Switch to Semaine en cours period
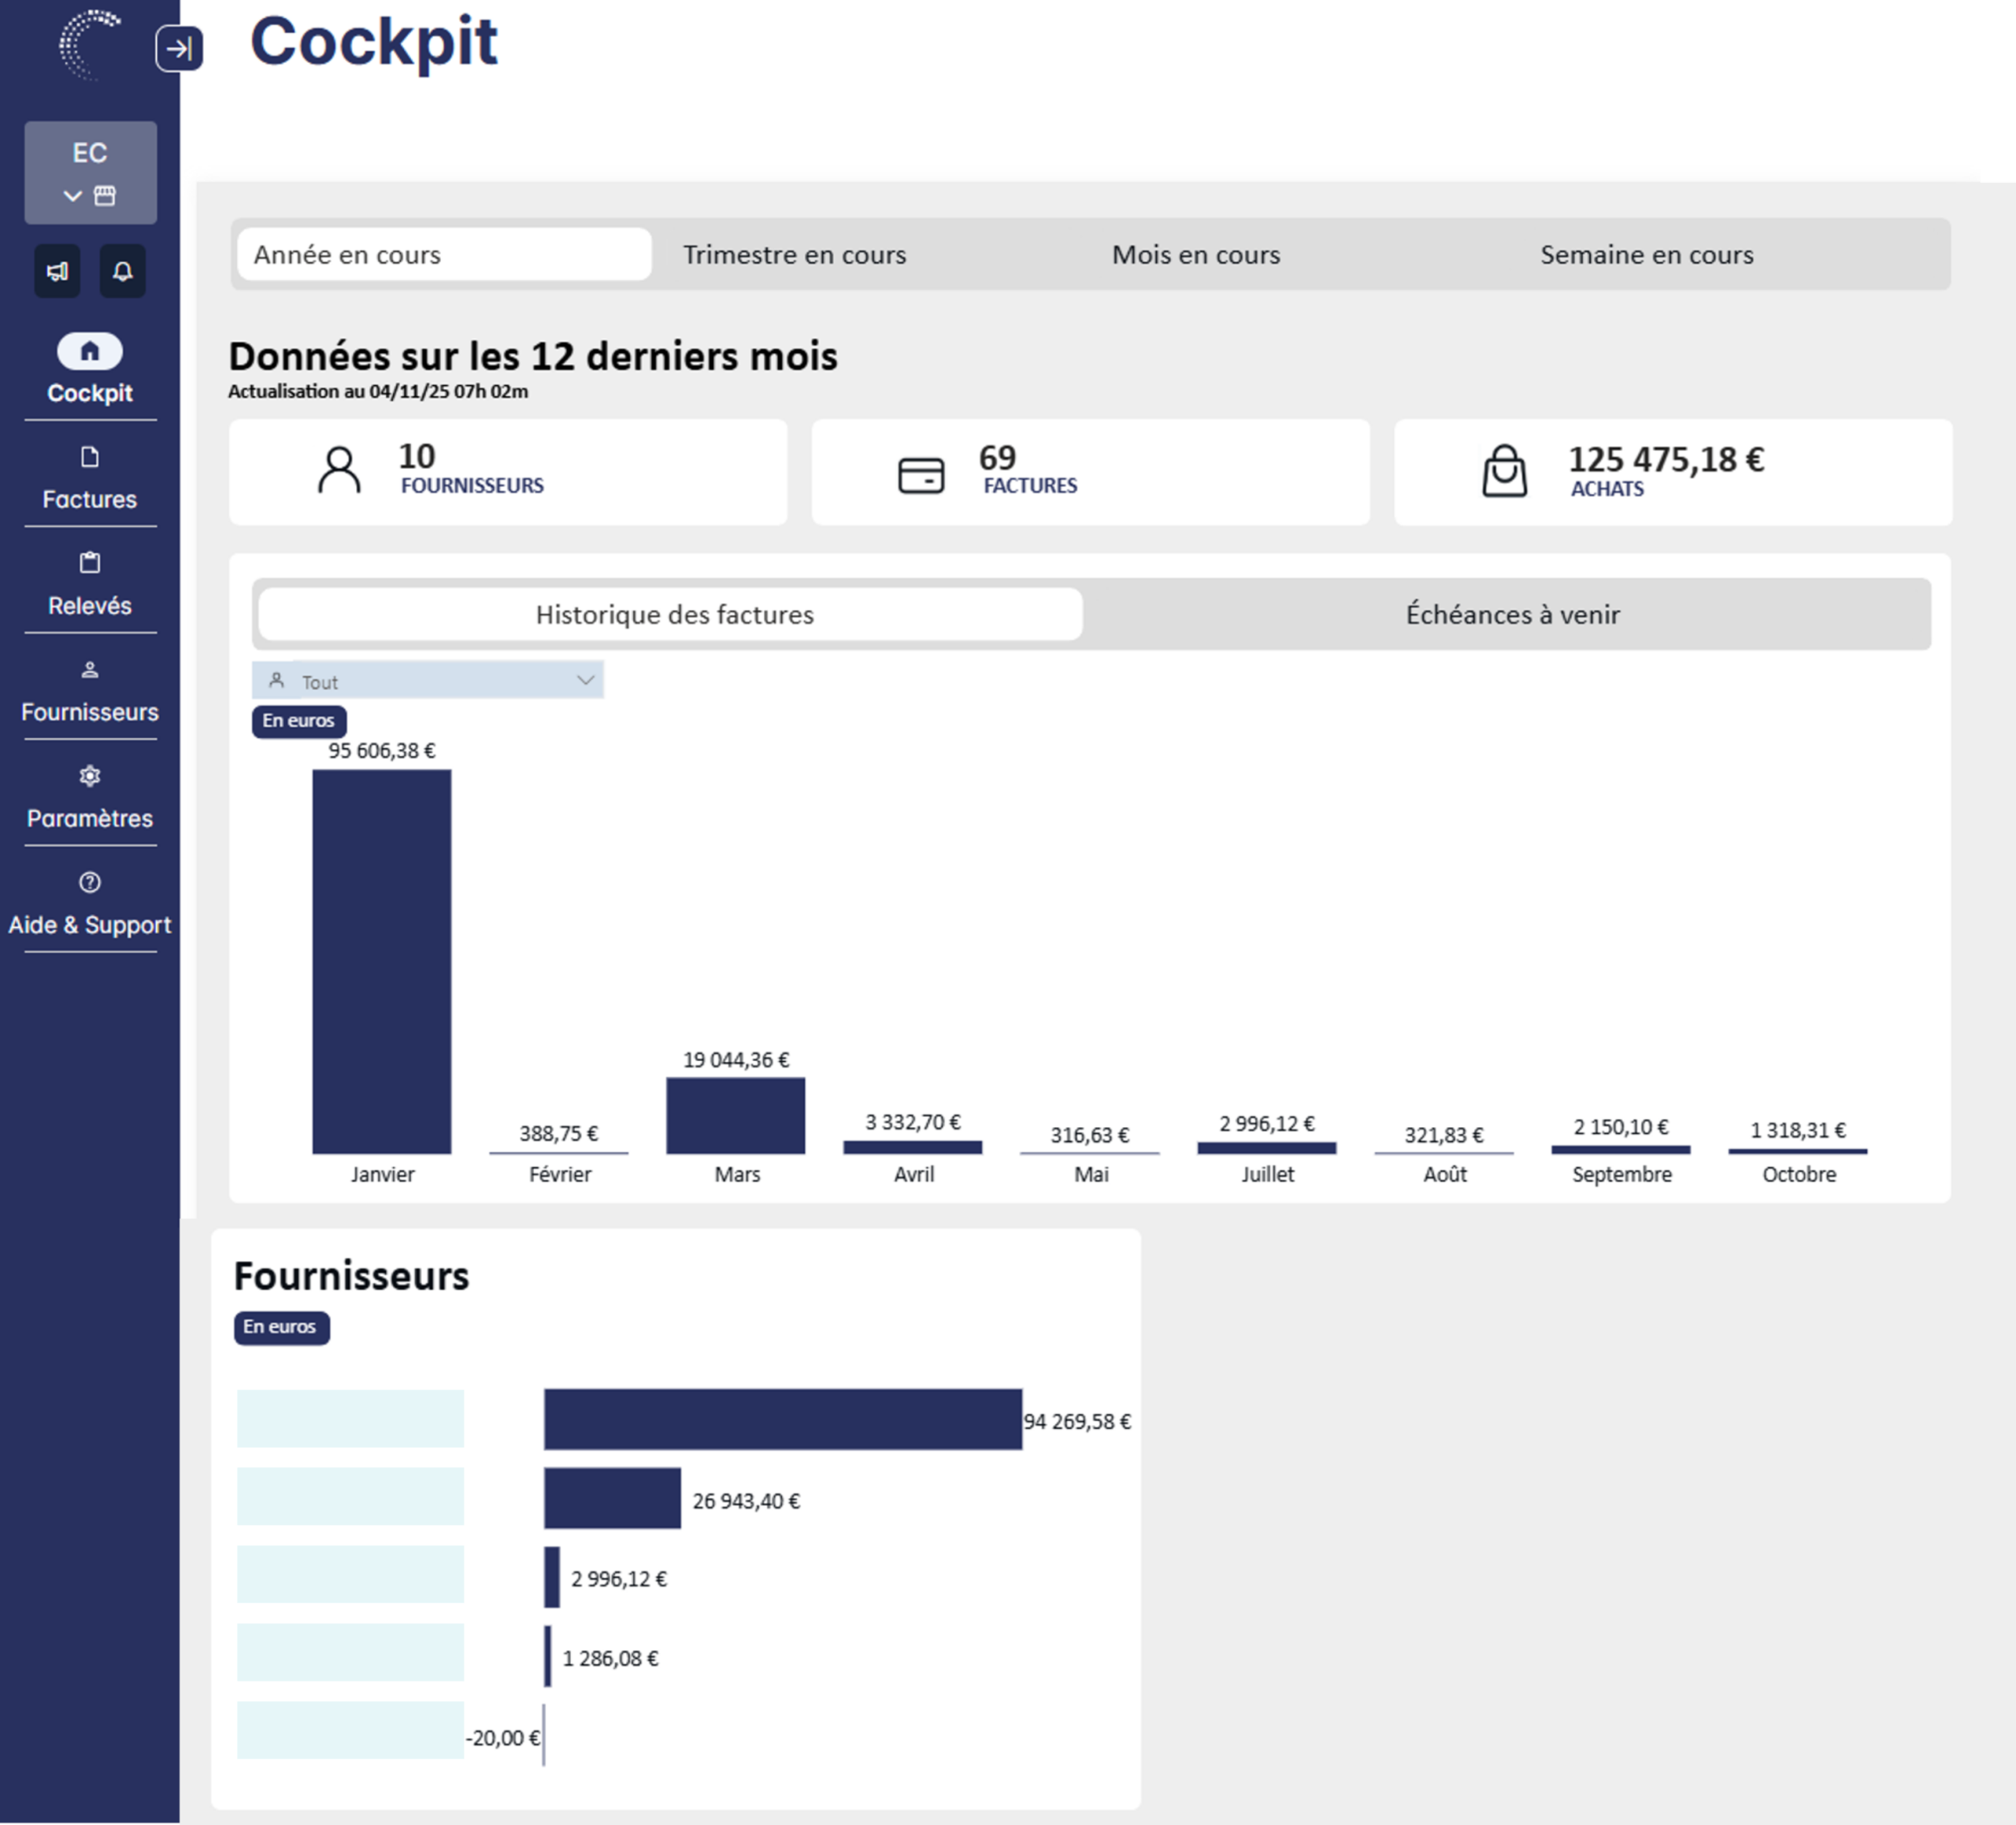The width and height of the screenshot is (2016, 1825). 1646,255
